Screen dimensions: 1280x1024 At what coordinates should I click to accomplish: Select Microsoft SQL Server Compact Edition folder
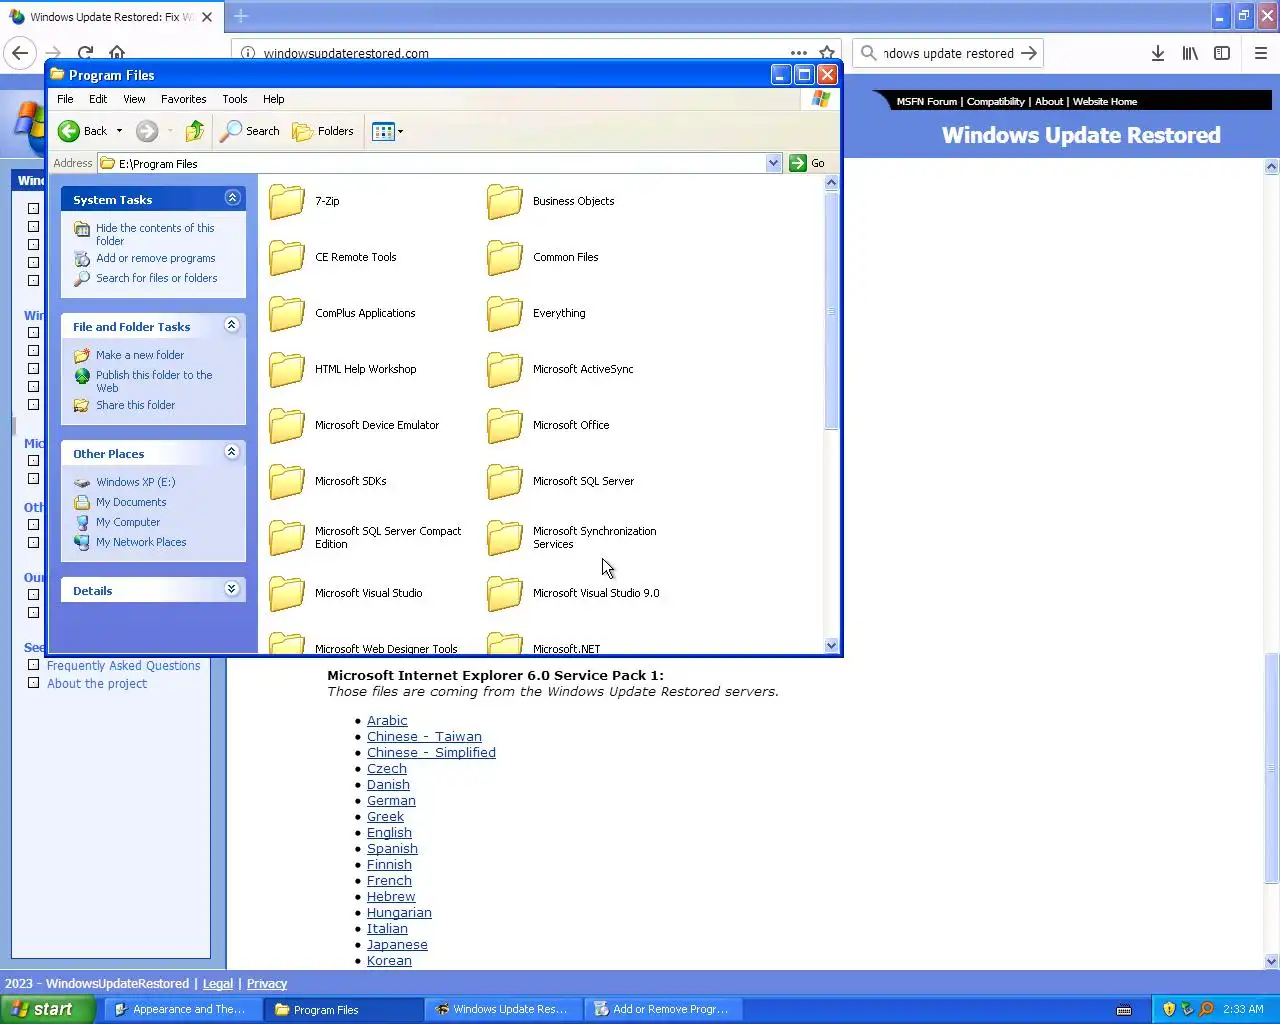pos(366,537)
